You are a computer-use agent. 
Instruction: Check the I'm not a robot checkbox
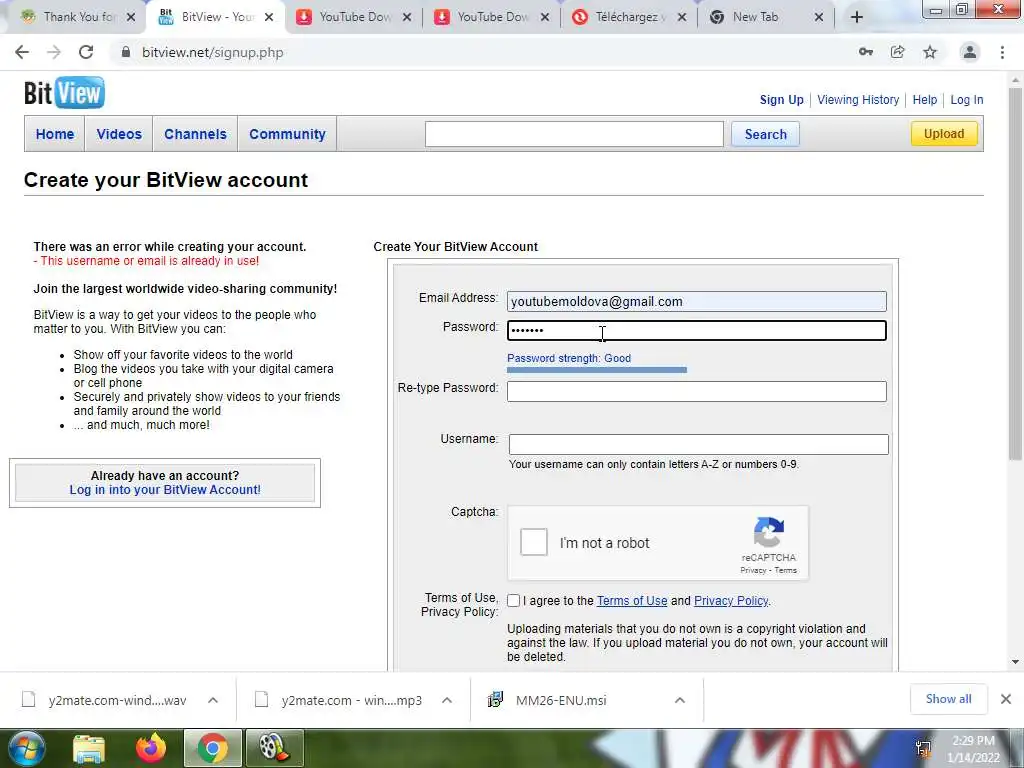(x=534, y=543)
